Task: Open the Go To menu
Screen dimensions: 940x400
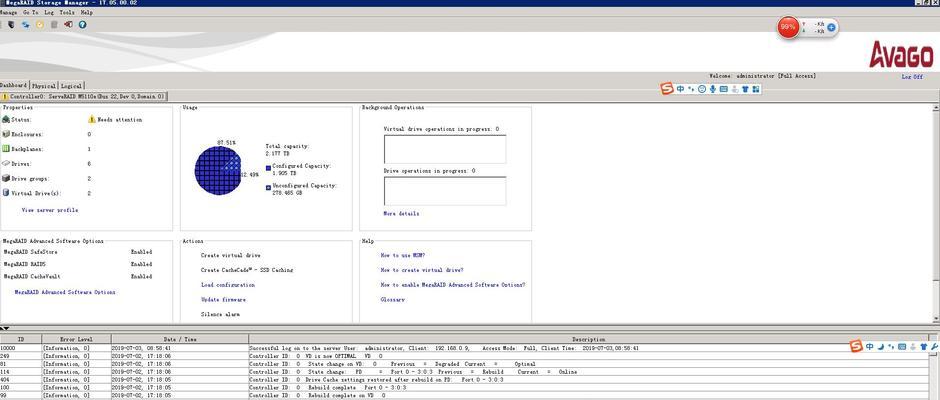Action: (x=31, y=12)
